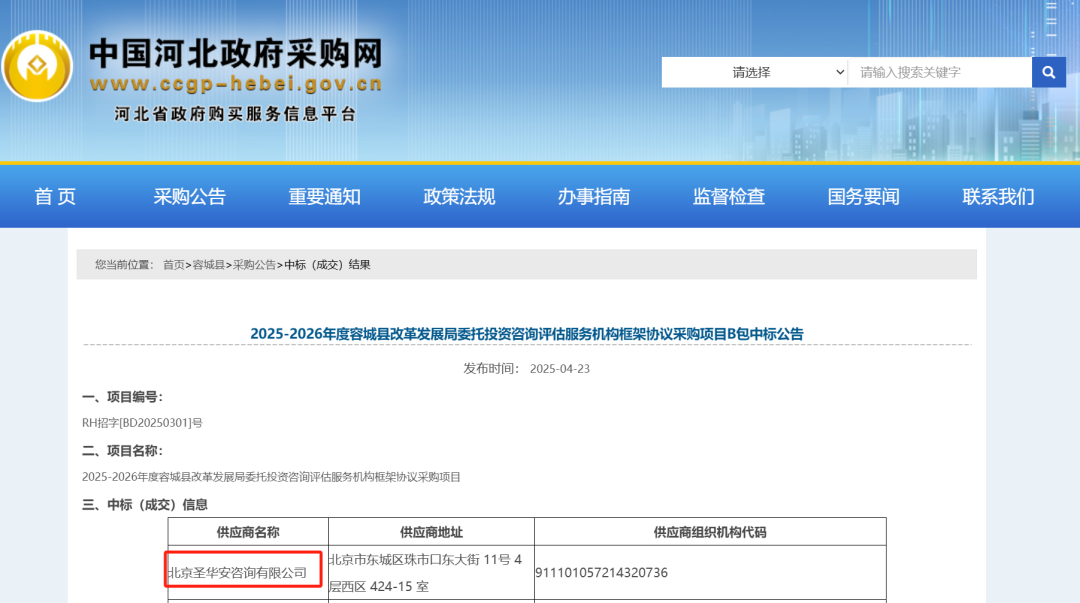Click the publish date 2025-04-23

559,369
